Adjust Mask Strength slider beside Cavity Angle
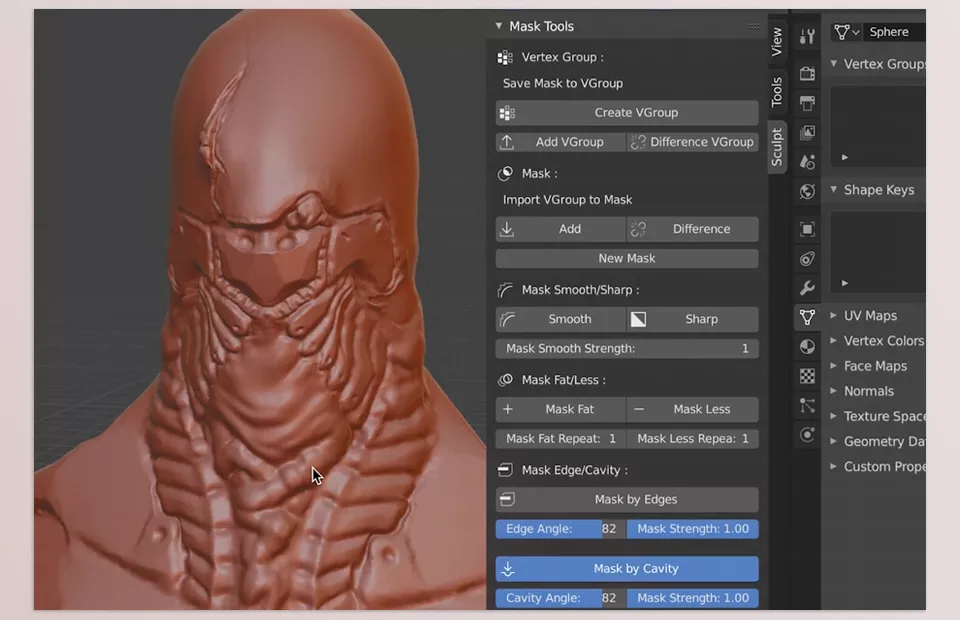Screen dimensions: 960x620 coord(693,598)
